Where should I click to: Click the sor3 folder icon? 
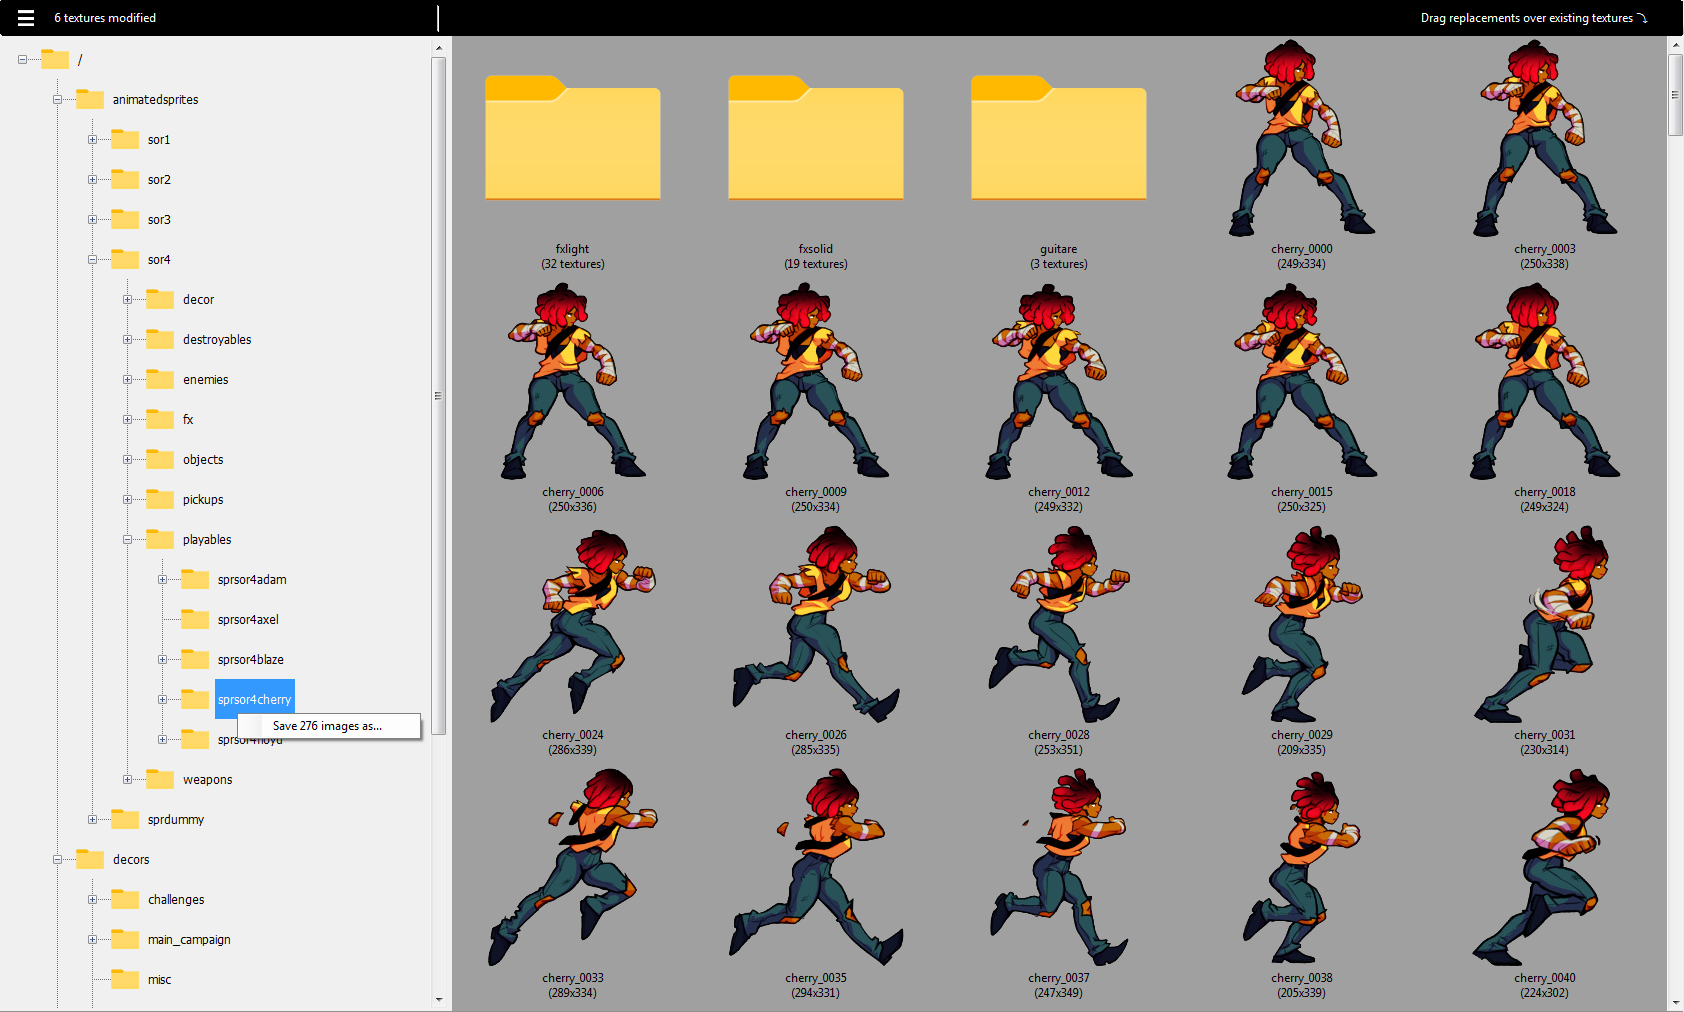(125, 220)
